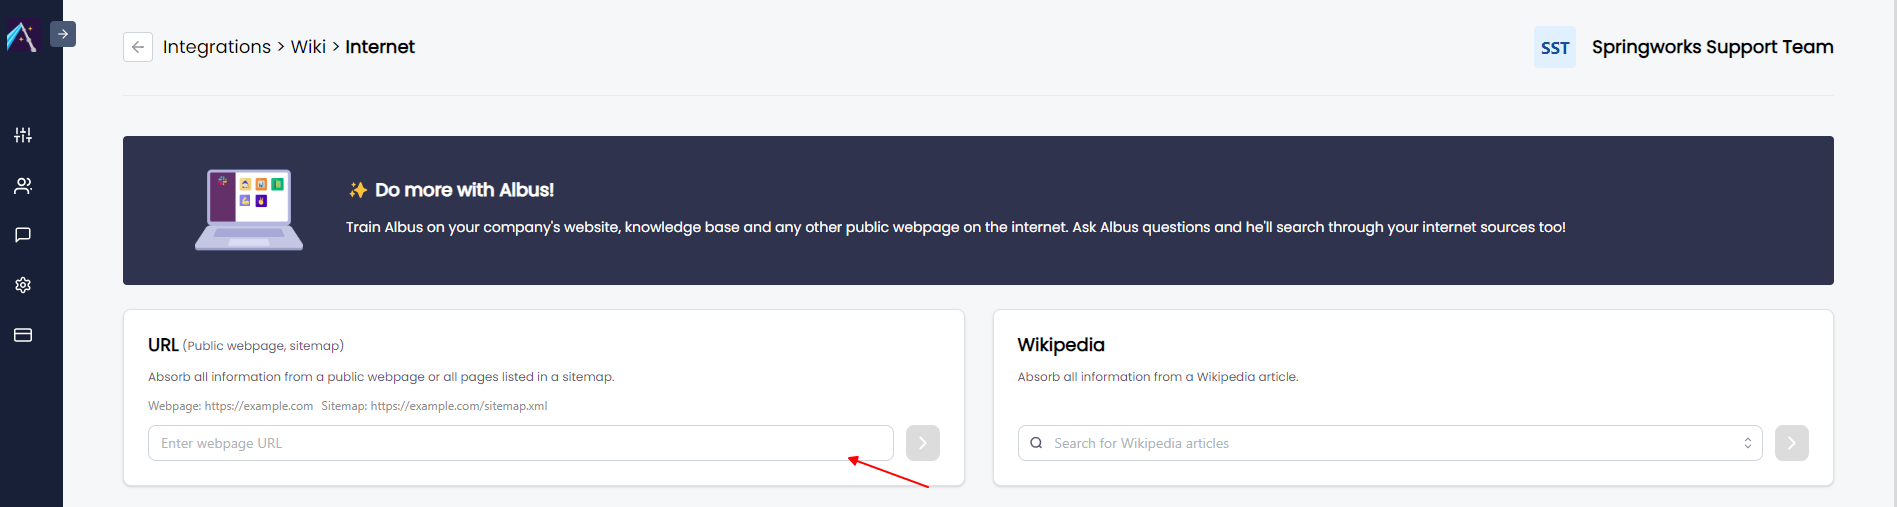This screenshot has width=1897, height=507.
Task: Go back using the left arrow button
Action: (138, 47)
